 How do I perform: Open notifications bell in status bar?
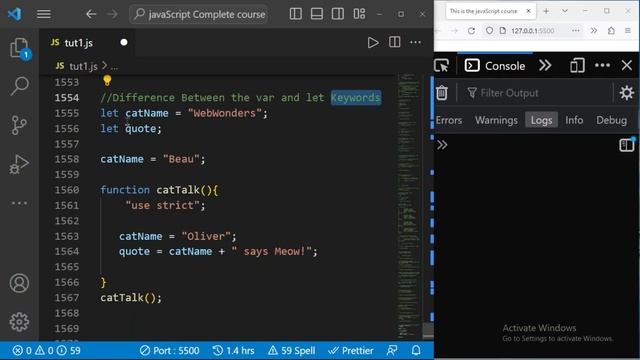416,351
